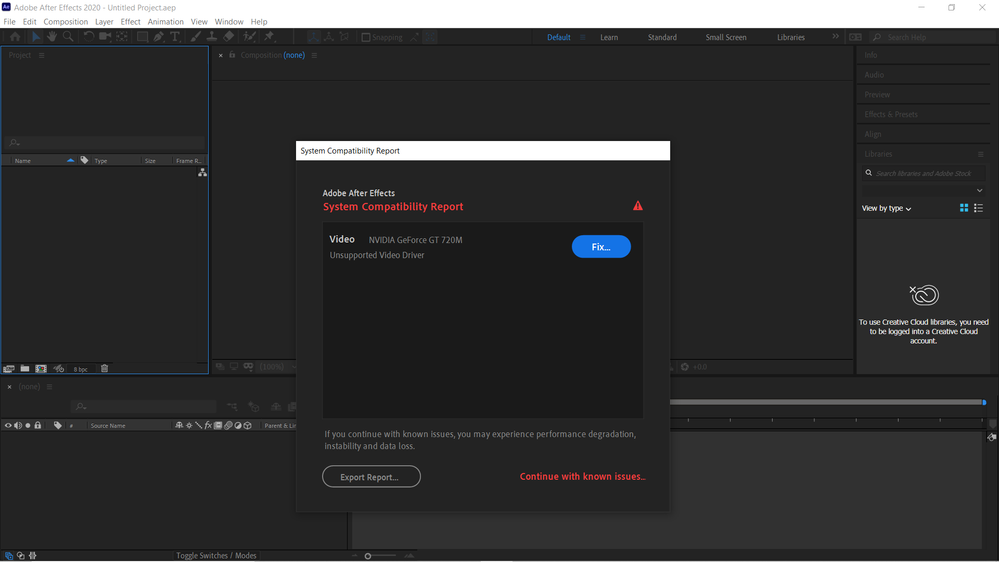Select the Clone Stamp tool

click(212, 37)
